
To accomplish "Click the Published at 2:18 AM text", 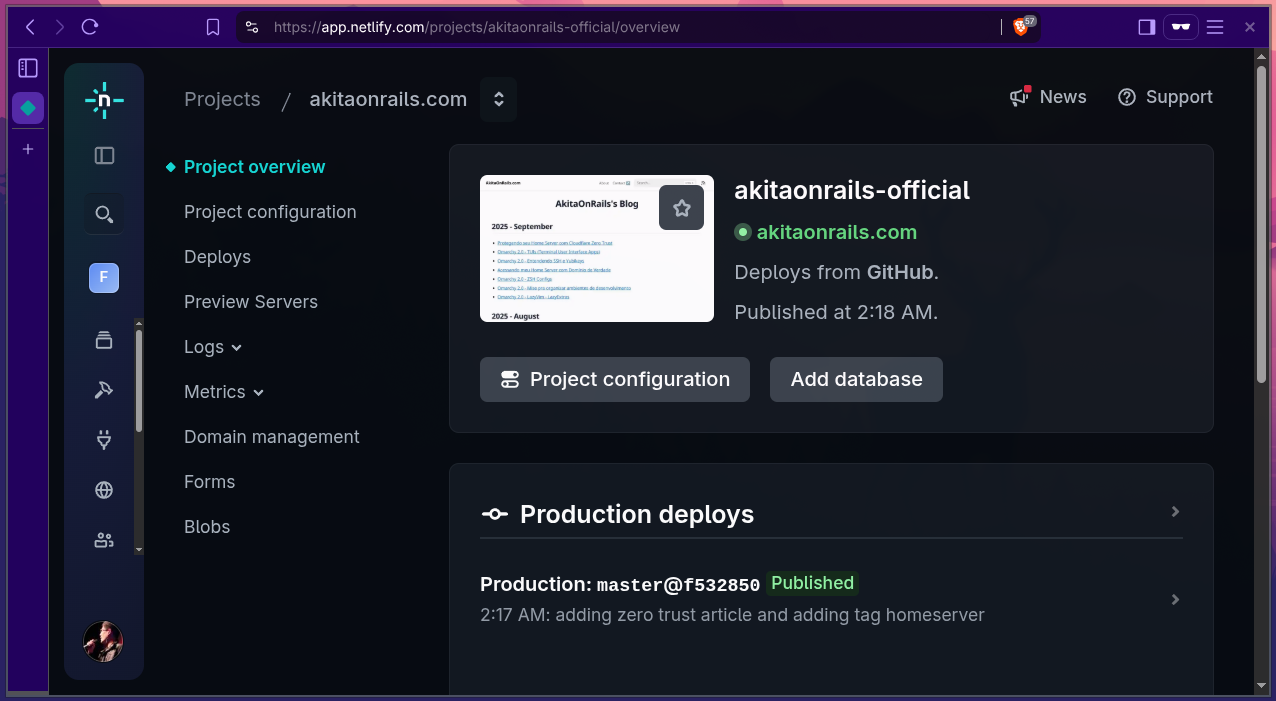I will click(x=836, y=312).
